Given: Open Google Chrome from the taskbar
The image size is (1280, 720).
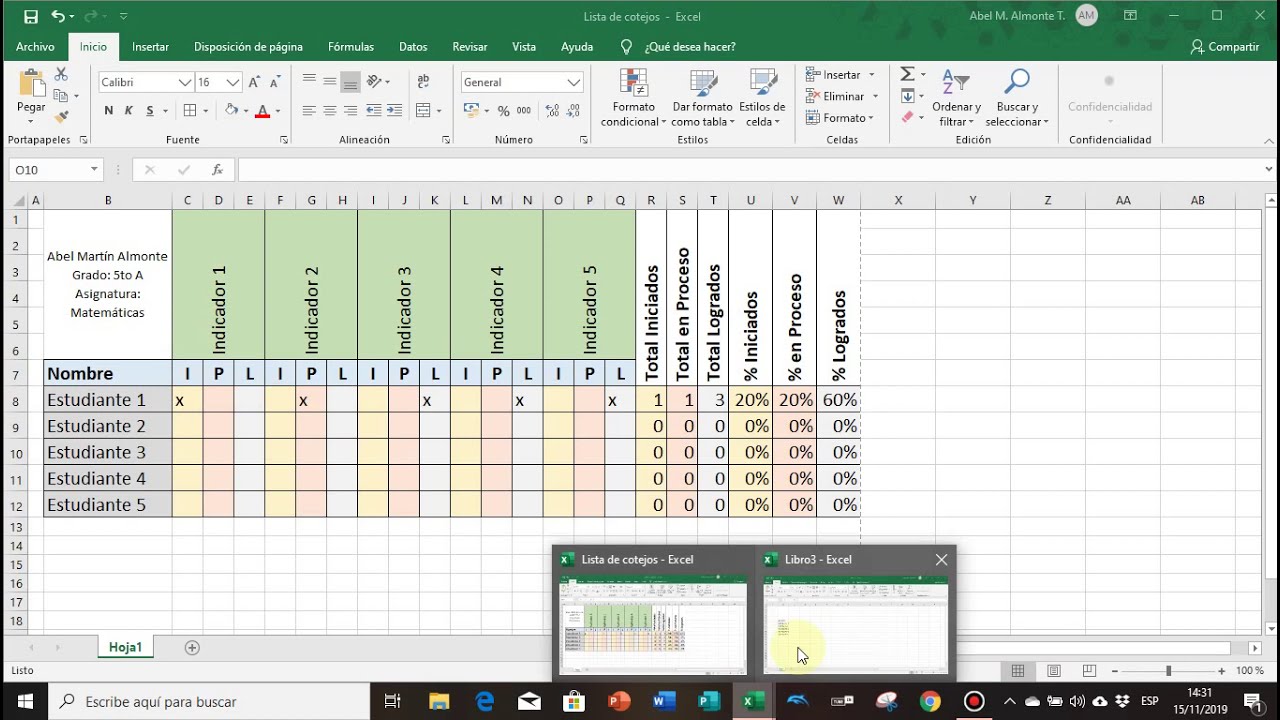Looking at the screenshot, I should click(930, 702).
